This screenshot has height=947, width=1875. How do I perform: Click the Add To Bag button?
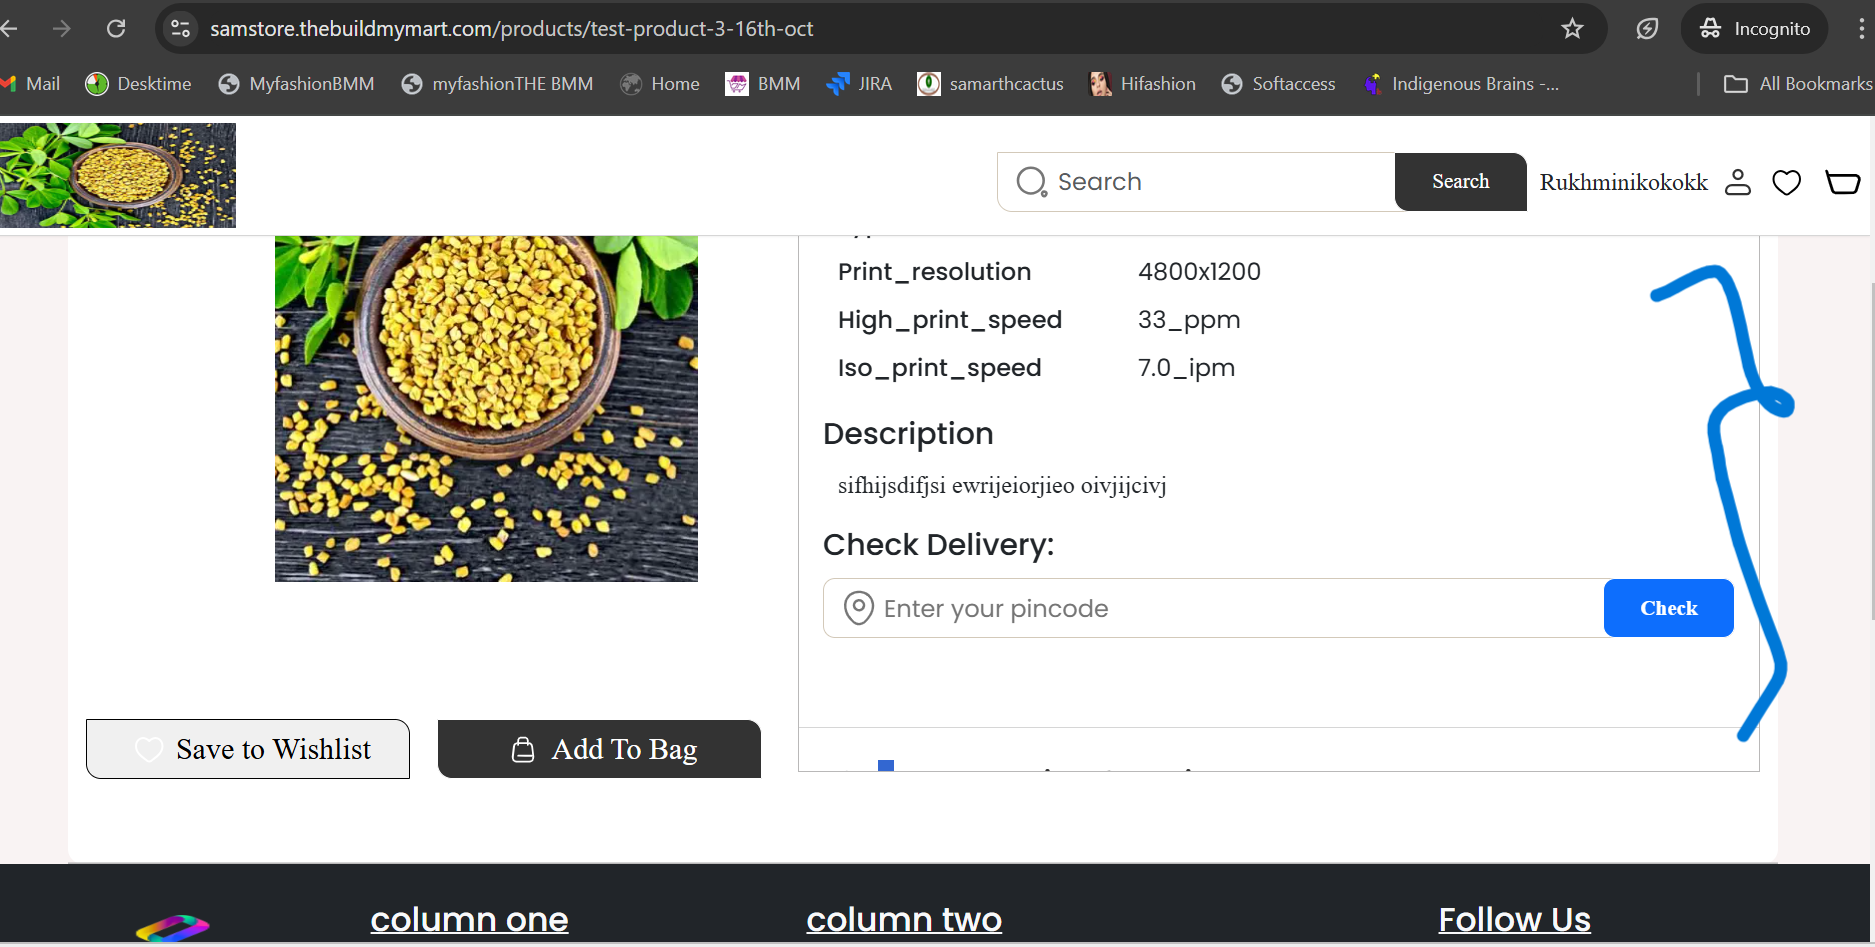(599, 749)
